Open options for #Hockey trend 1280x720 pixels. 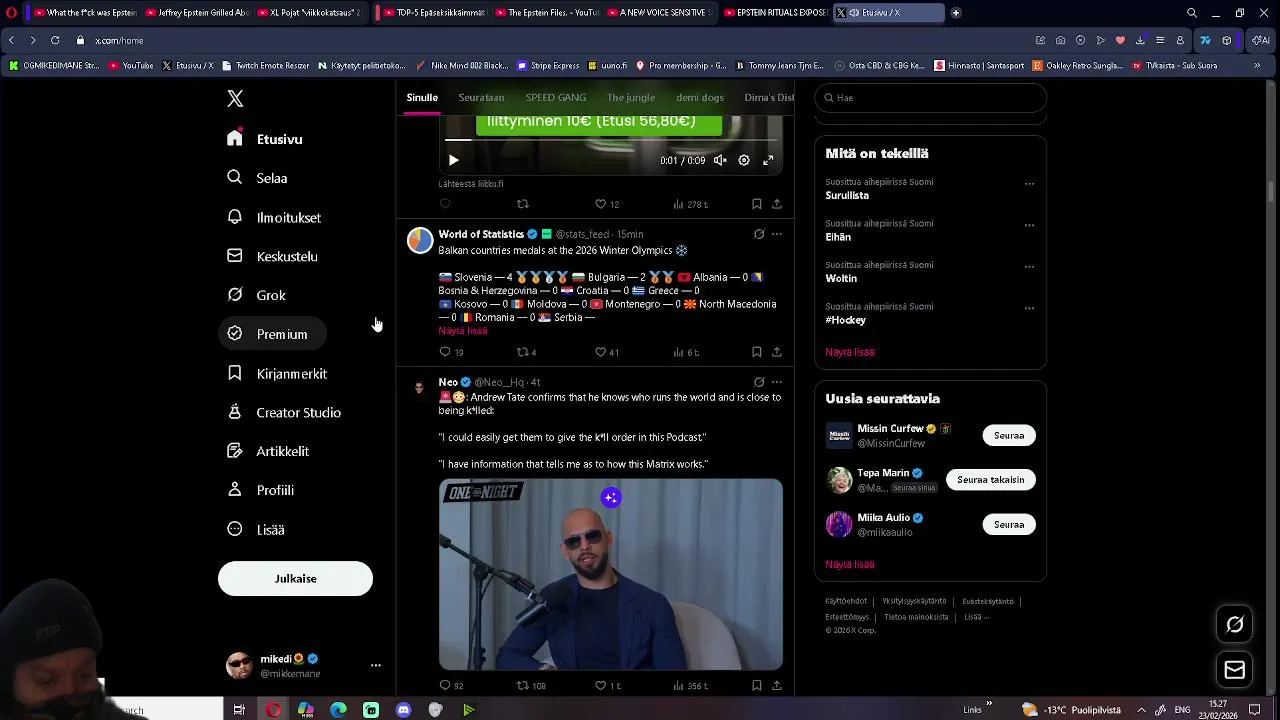pyautogui.click(x=1029, y=308)
